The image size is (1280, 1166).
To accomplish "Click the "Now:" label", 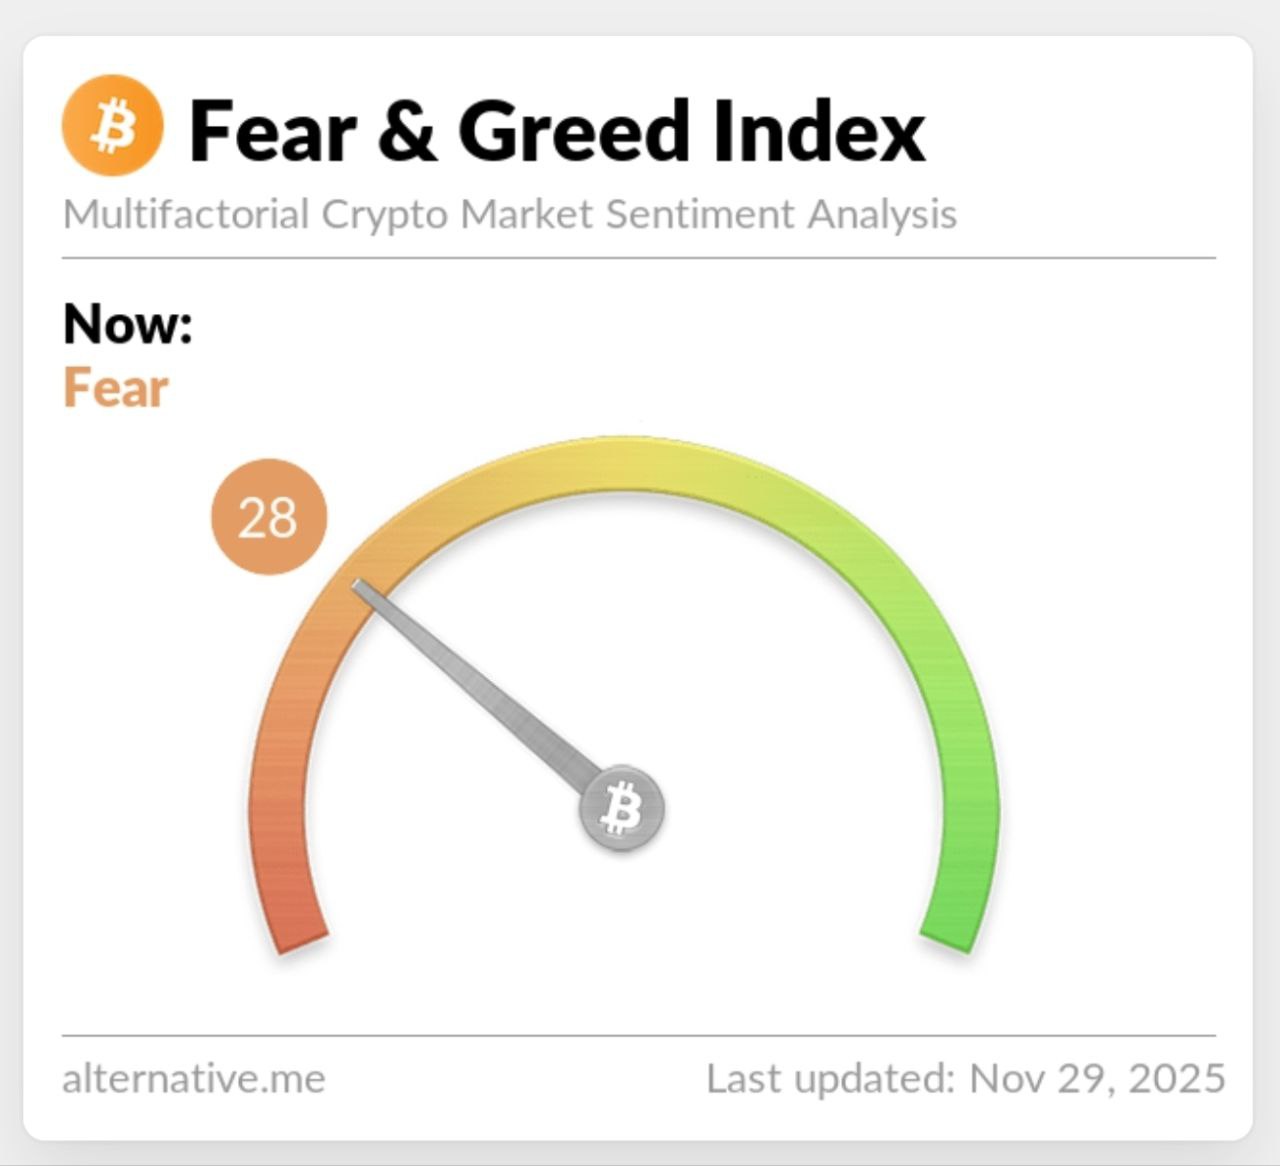I will 127,324.
